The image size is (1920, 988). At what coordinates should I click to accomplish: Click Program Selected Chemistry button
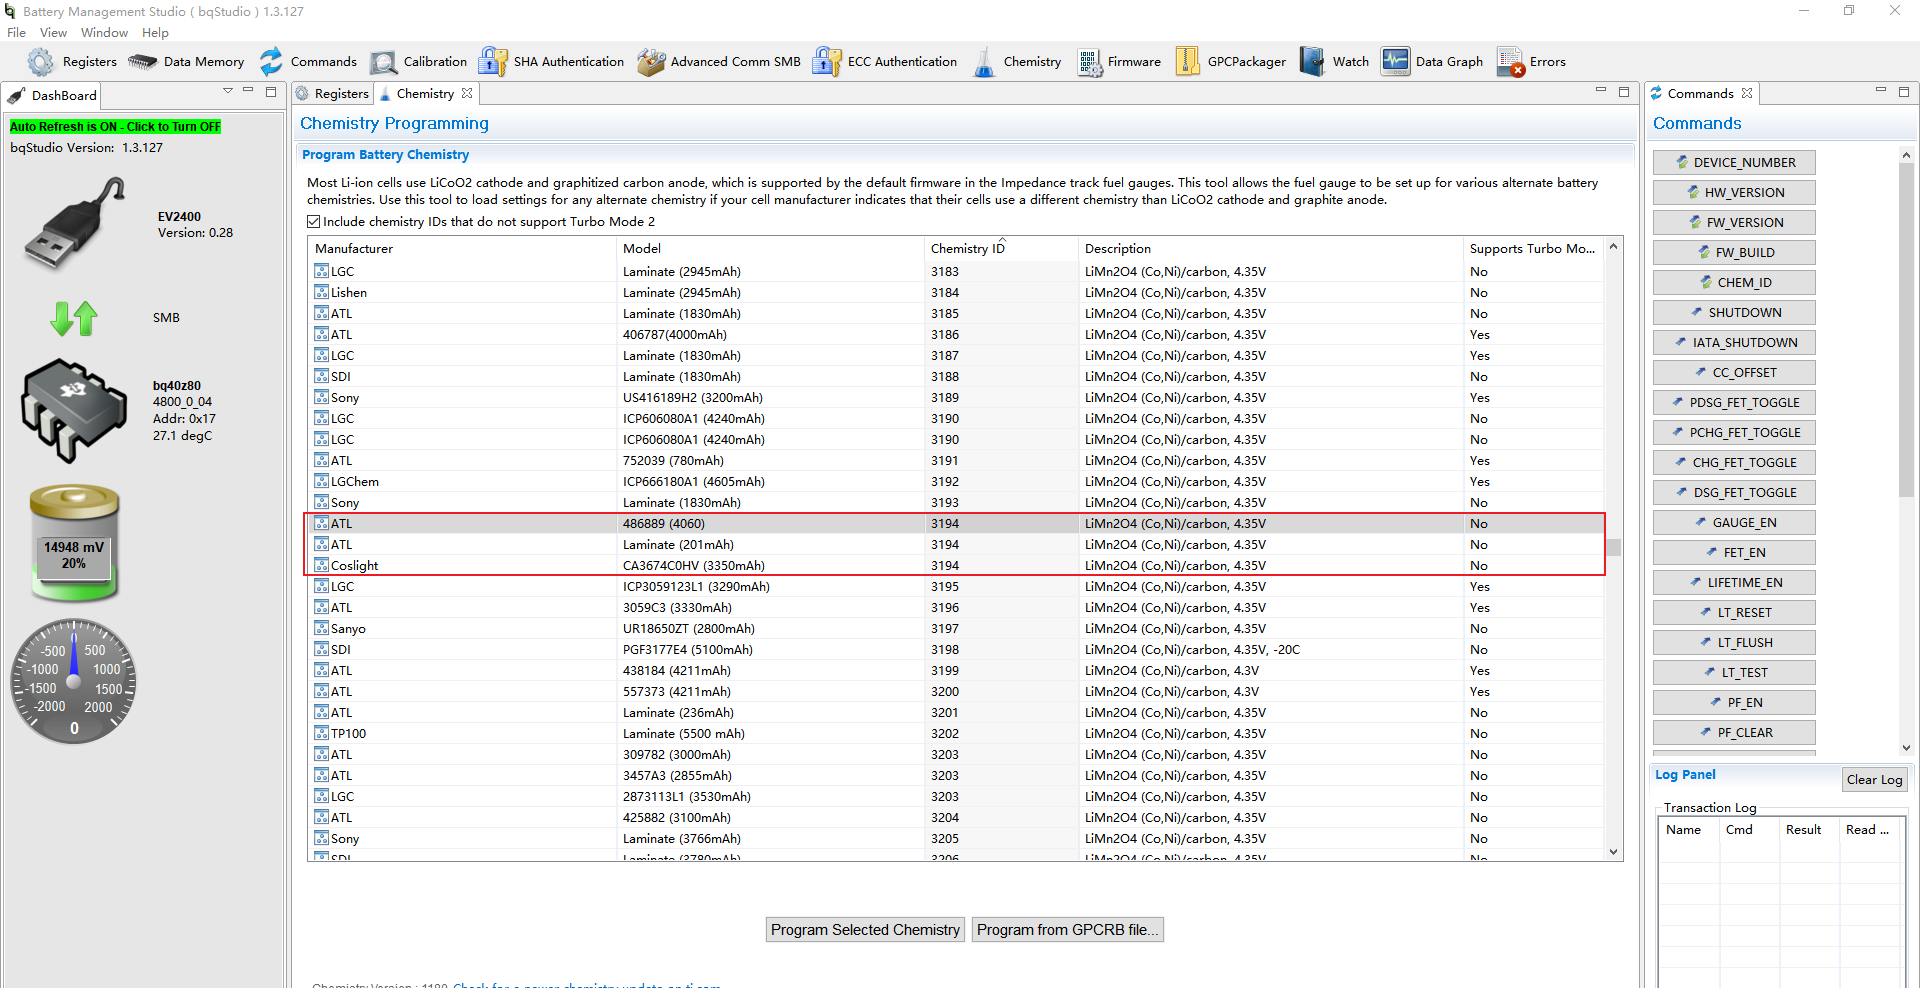tap(865, 930)
